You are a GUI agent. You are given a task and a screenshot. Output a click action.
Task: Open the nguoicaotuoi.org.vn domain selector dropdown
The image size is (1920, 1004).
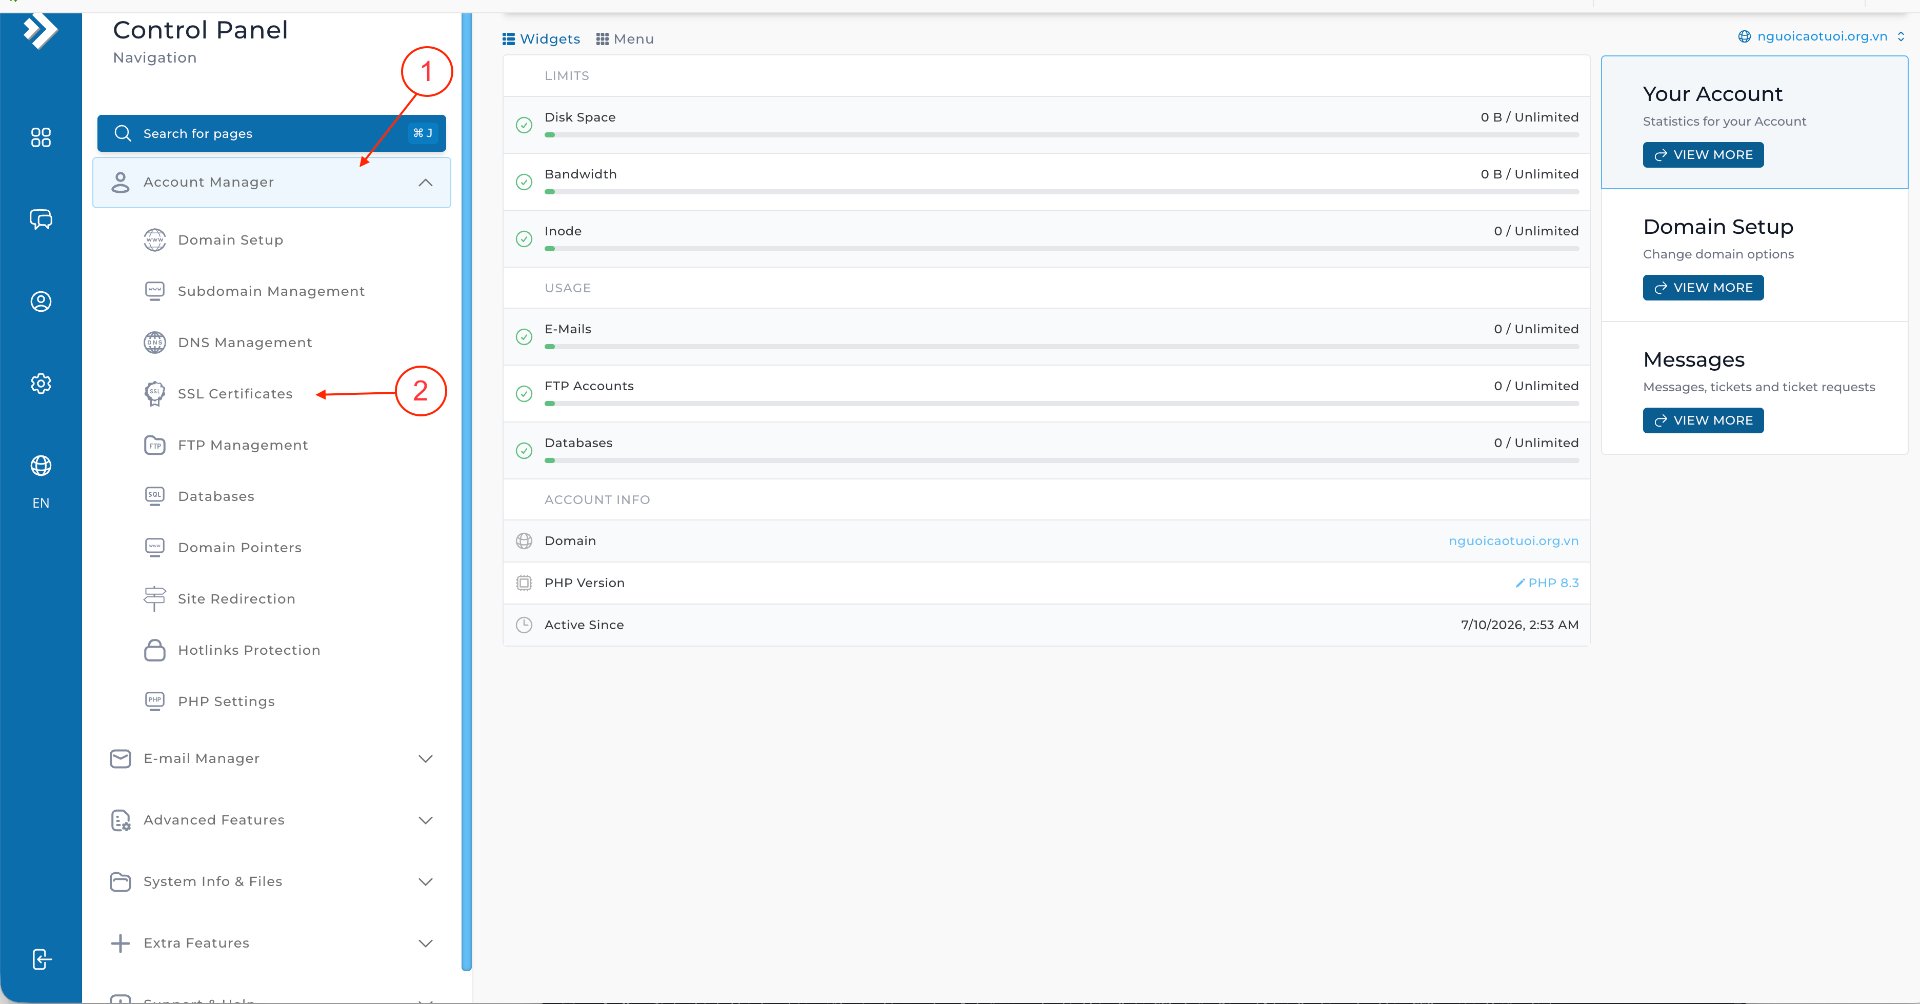tap(1822, 36)
